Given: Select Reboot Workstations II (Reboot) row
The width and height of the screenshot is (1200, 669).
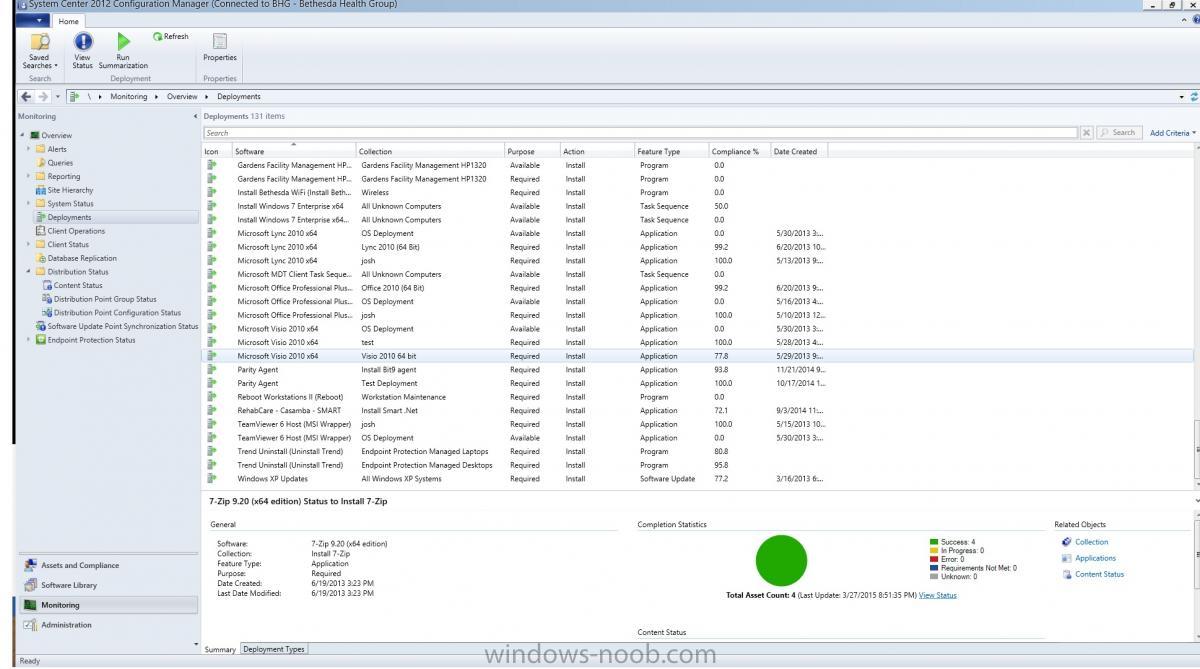Looking at the screenshot, I should pyautogui.click(x=698, y=397).
